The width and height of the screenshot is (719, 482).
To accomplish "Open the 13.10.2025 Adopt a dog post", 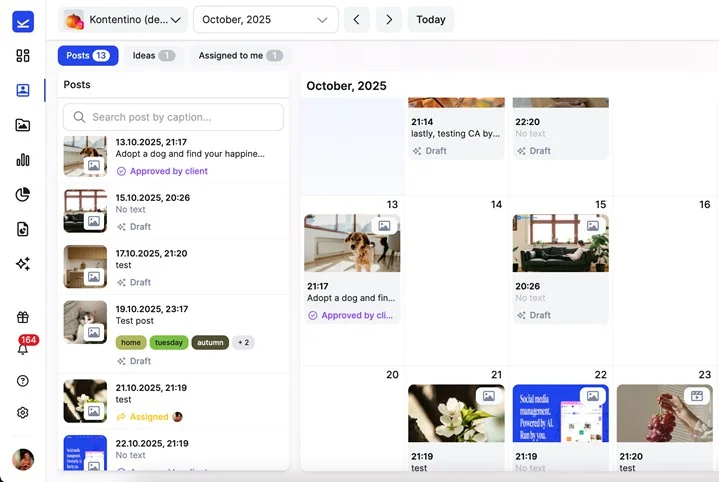I will click(173, 157).
